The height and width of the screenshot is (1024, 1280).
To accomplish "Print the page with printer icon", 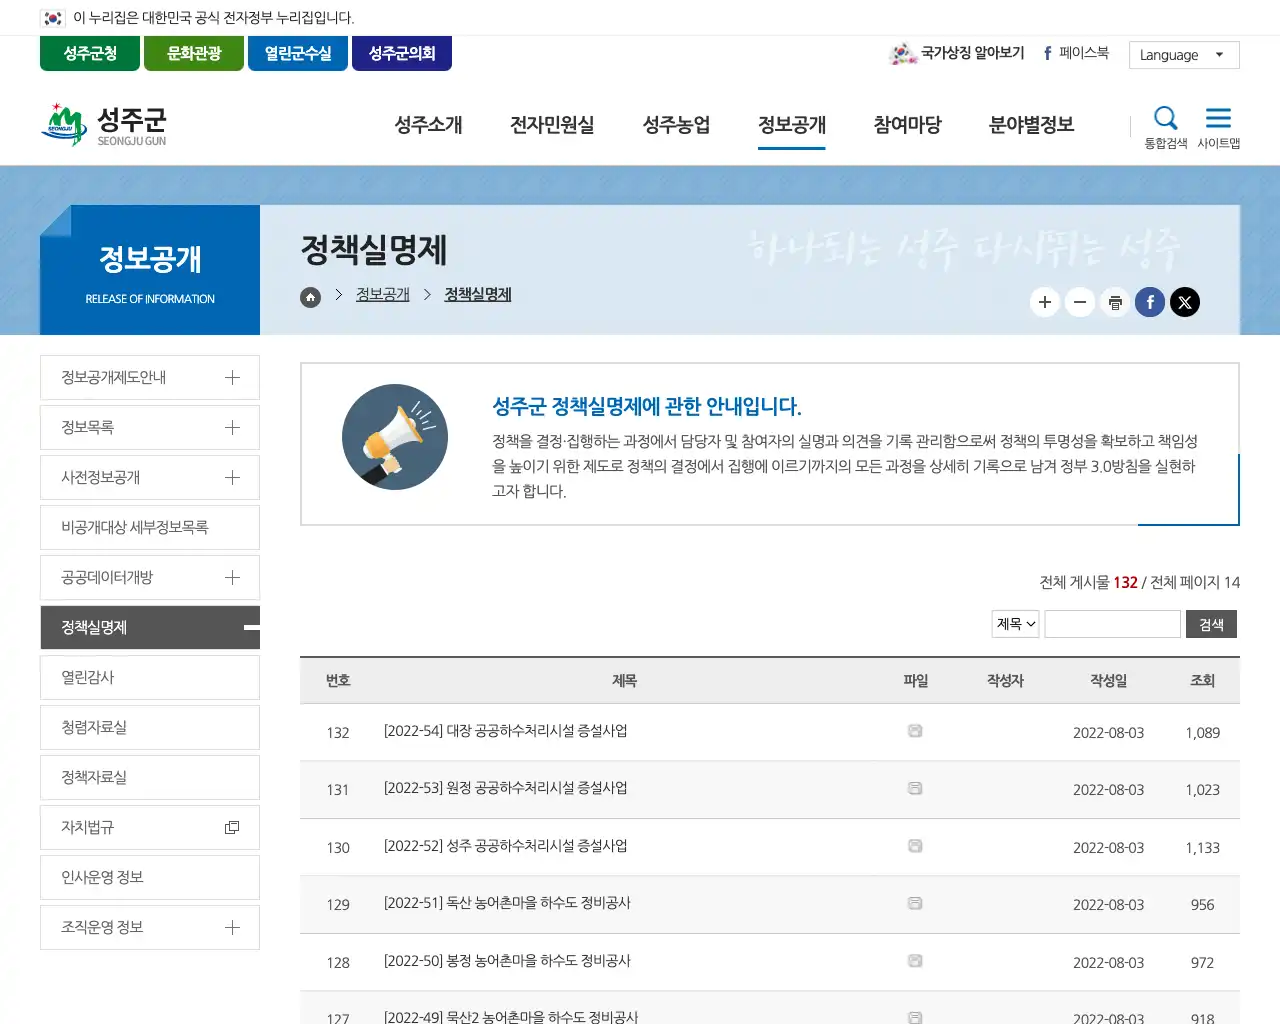I will click(1115, 302).
